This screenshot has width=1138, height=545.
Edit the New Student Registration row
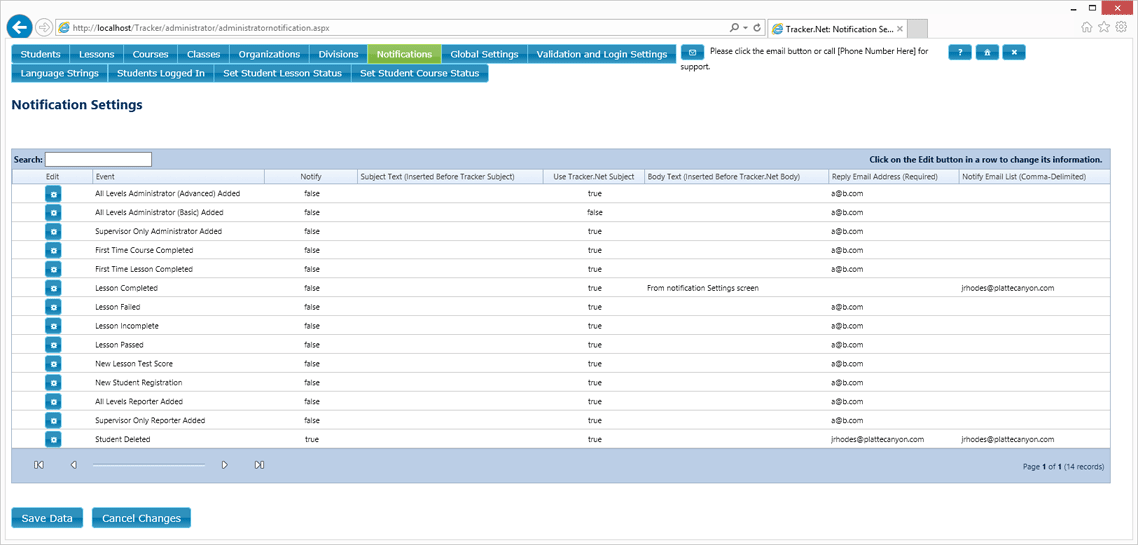(53, 382)
